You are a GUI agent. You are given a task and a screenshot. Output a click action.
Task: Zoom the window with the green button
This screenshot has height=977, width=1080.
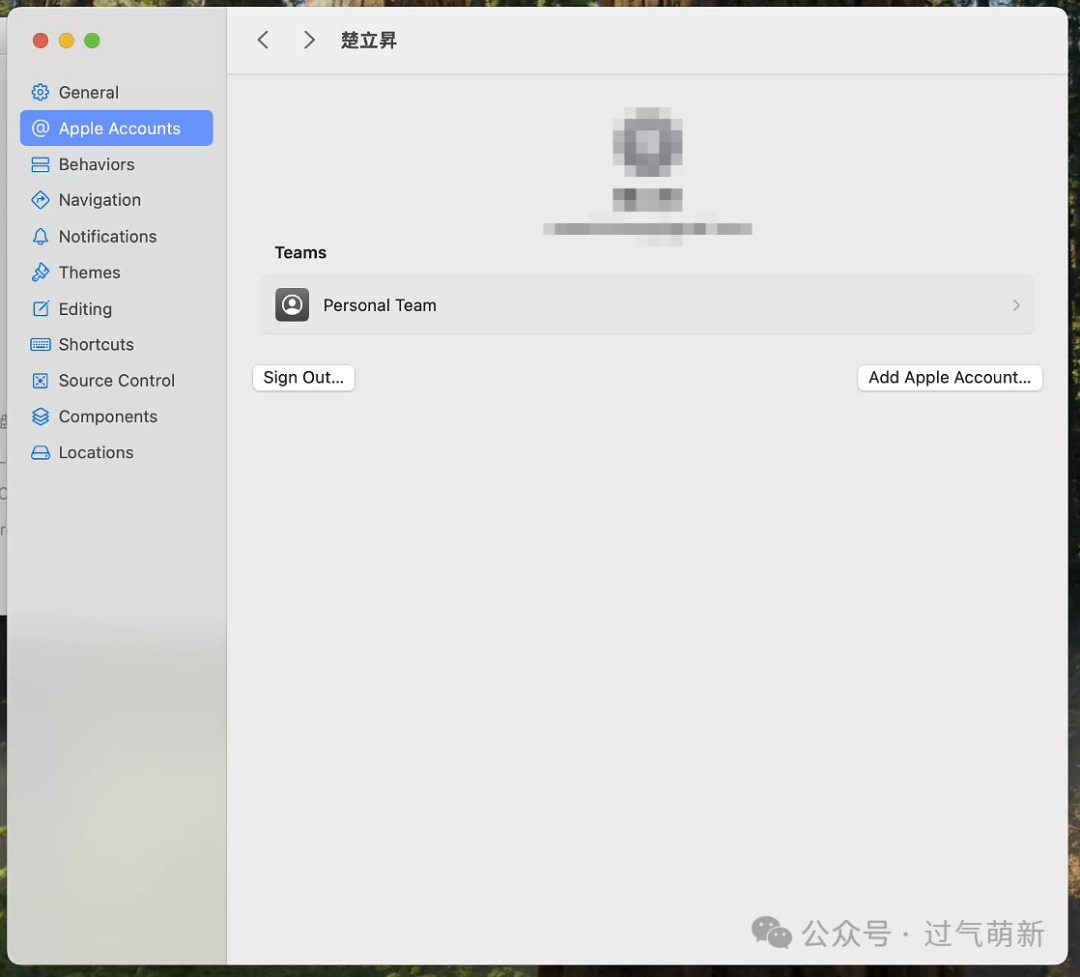(x=92, y=41)
